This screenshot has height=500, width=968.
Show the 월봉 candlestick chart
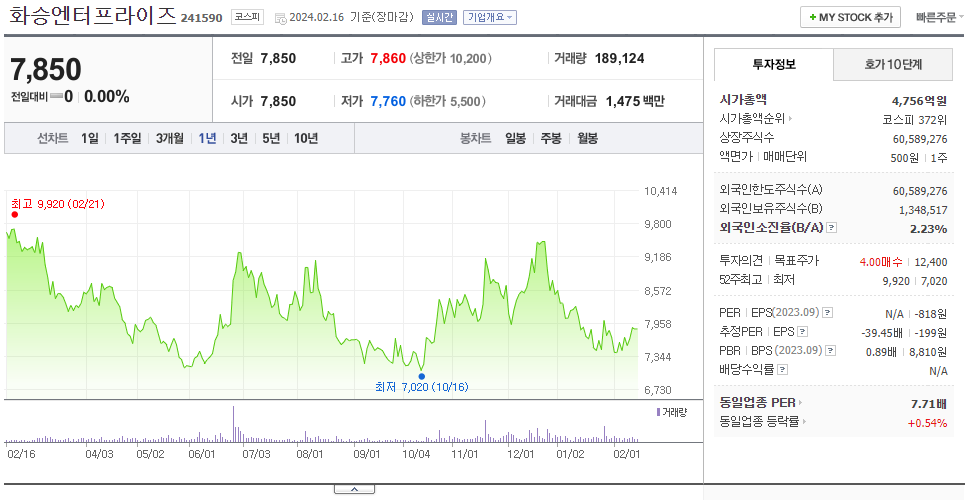coord(587,138)
